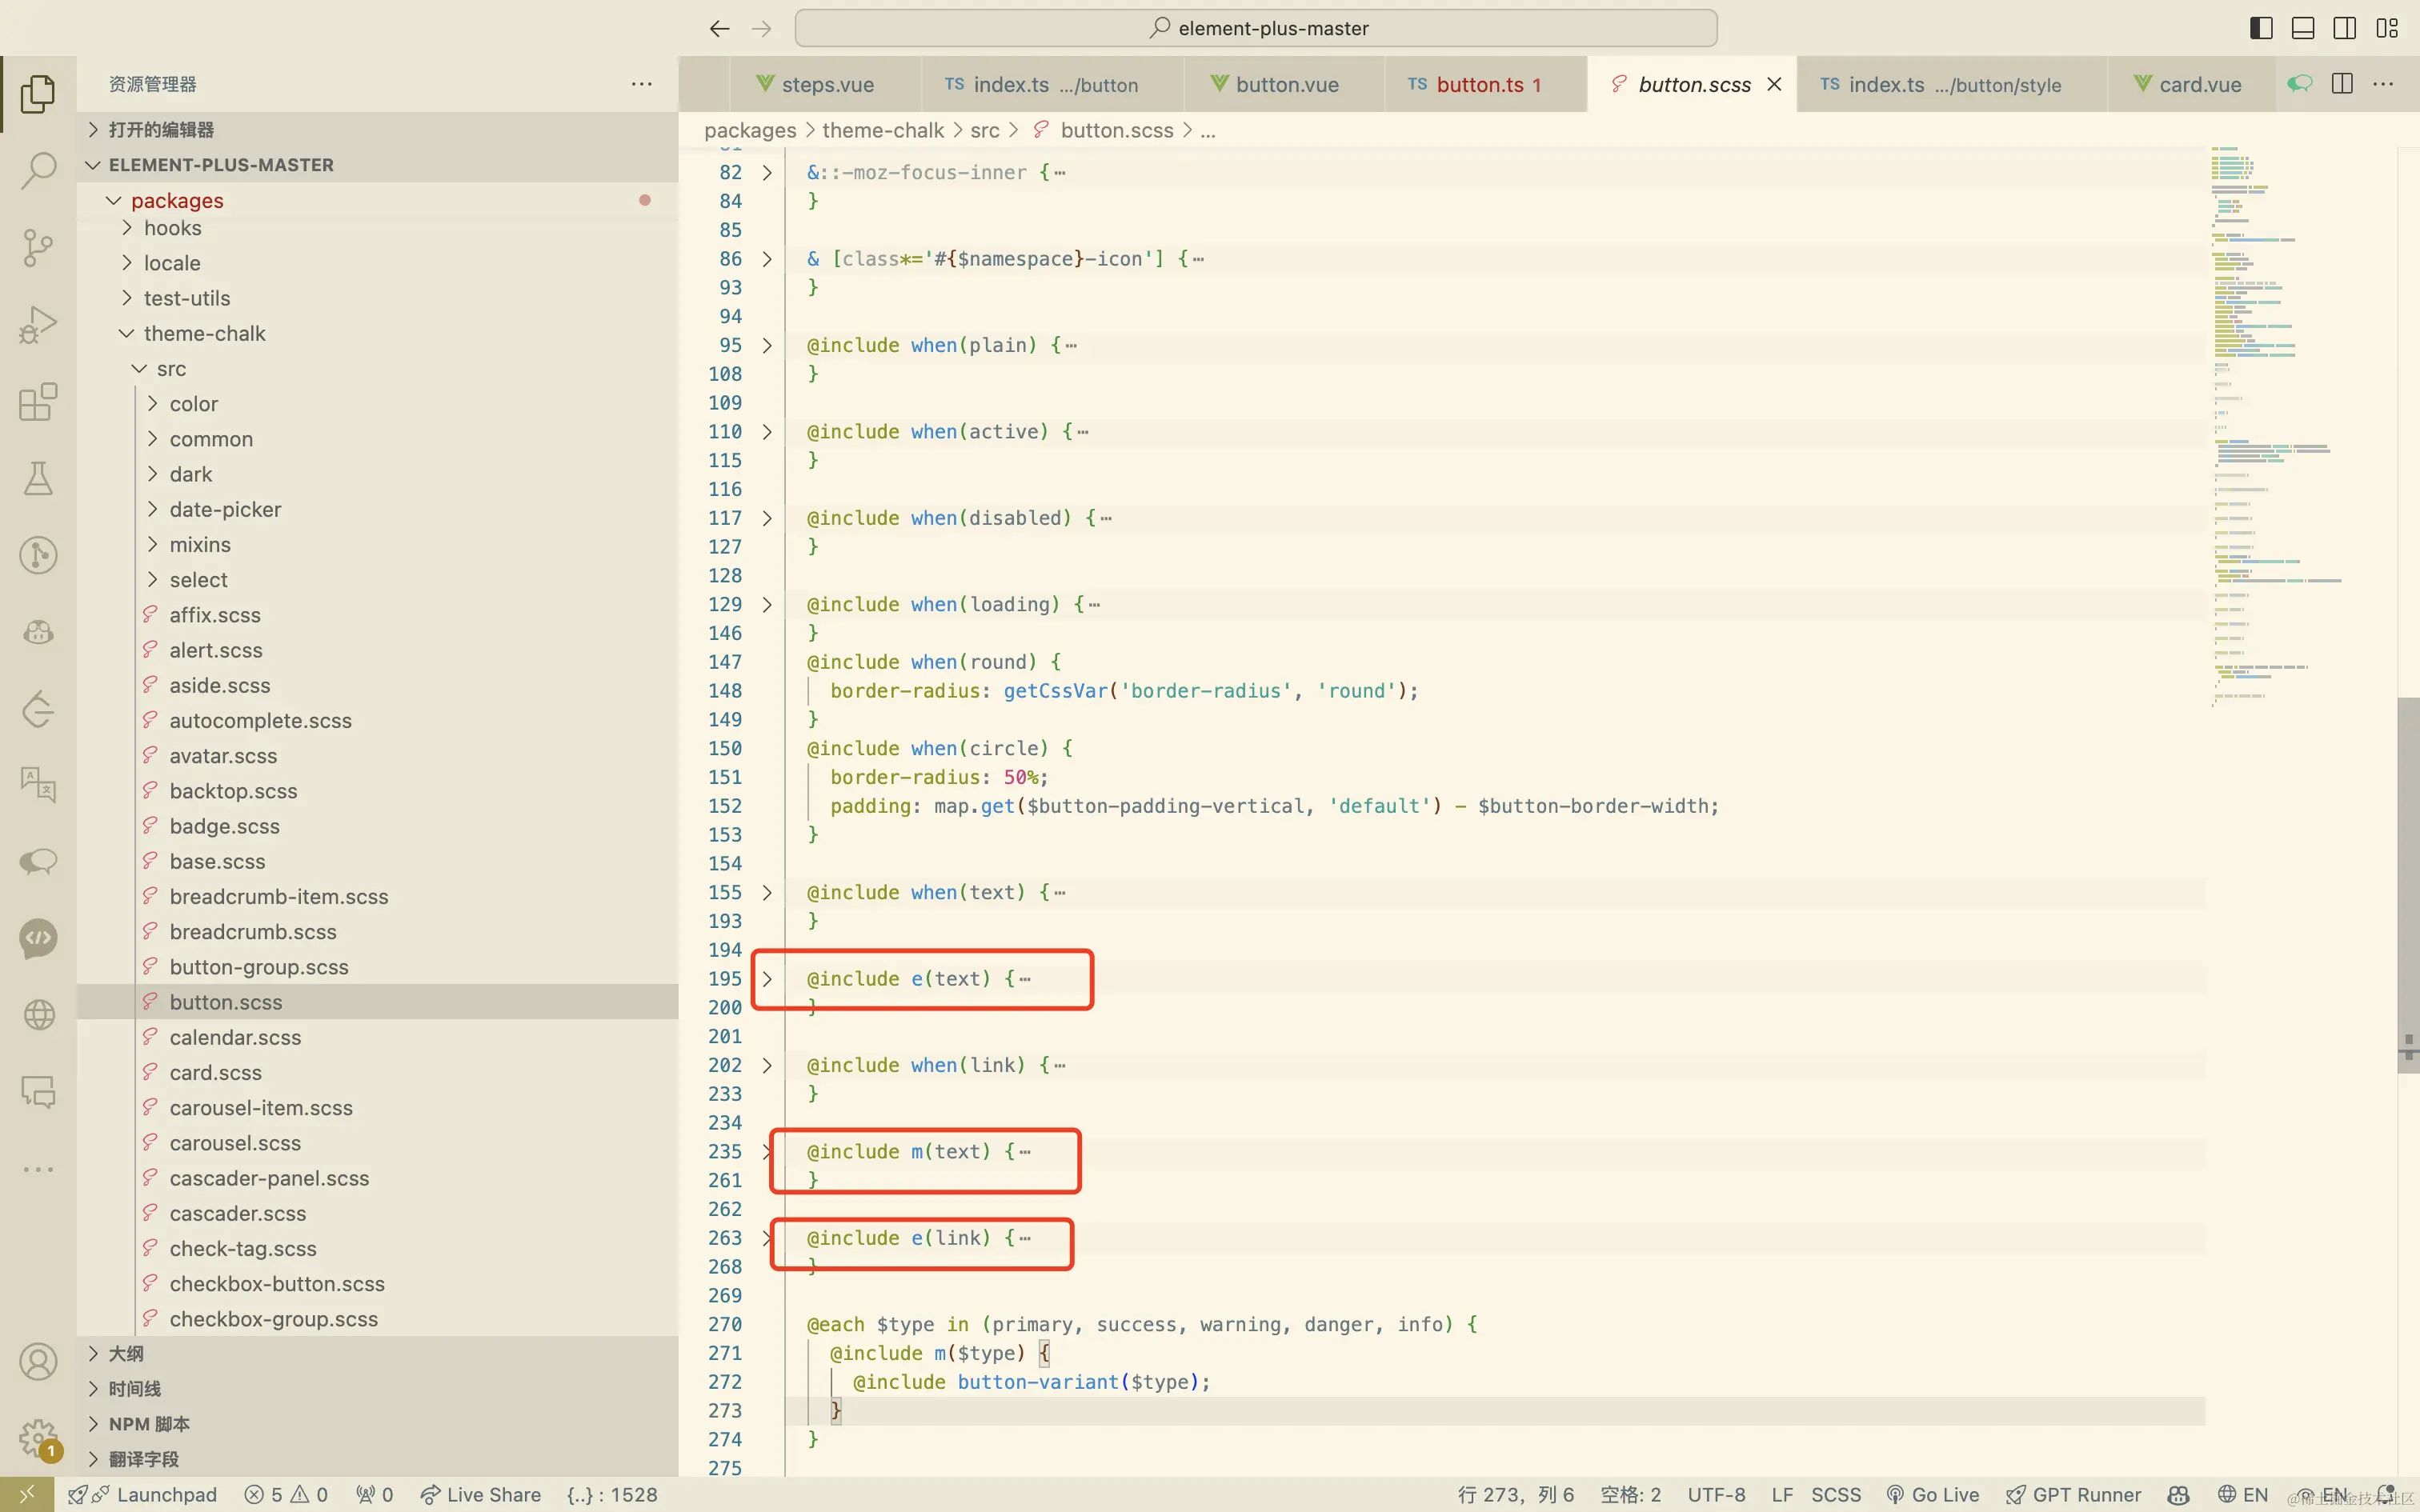Click Go Live in status bar
This screenshot has width=2420, height=1512.
1933,1495
